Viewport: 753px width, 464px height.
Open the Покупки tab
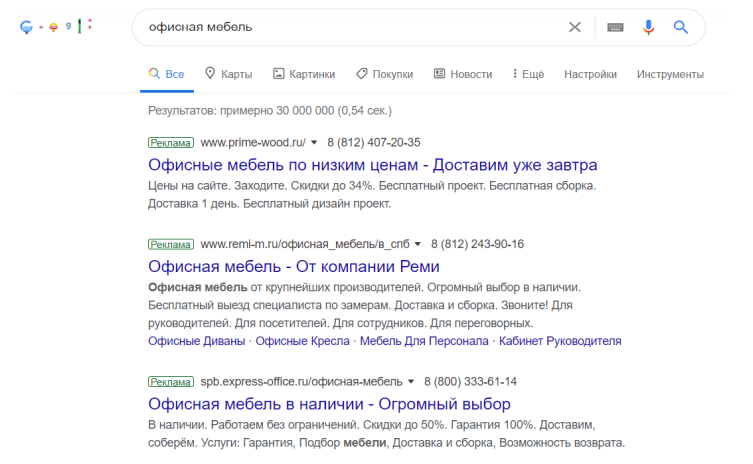(x=384, y=74)
